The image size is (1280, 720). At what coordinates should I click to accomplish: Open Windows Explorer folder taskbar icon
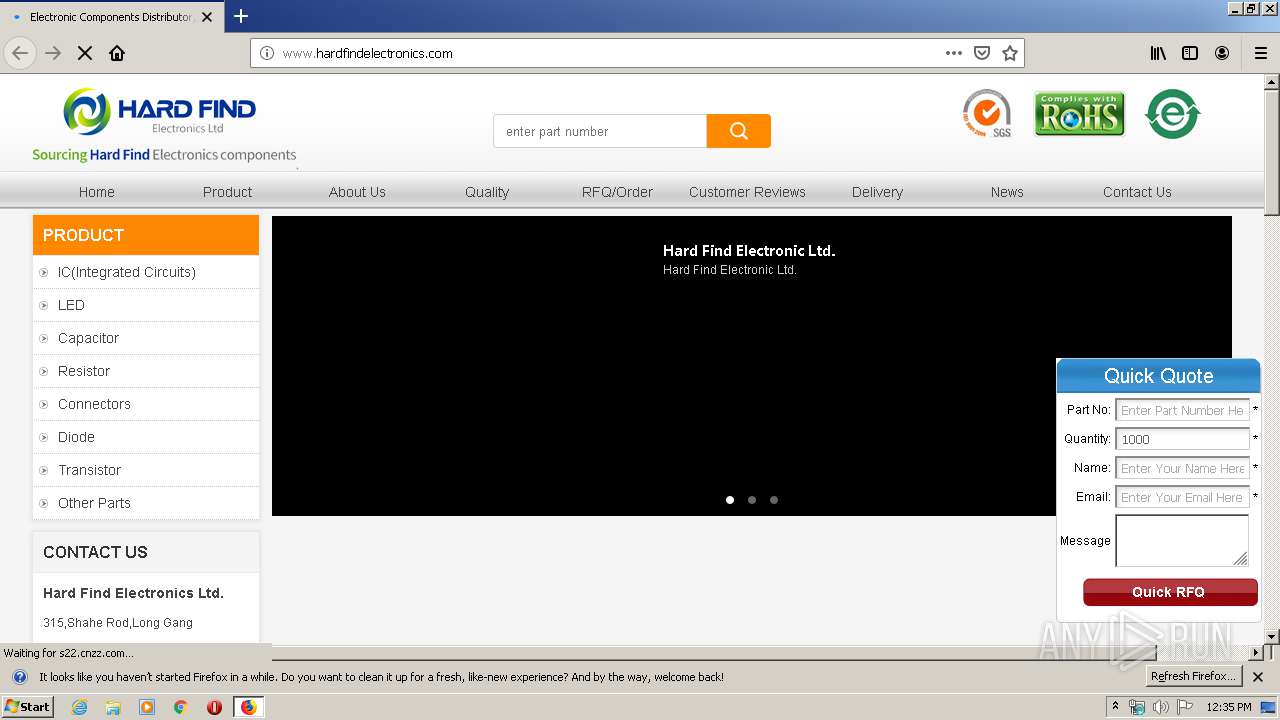[113, 707]
